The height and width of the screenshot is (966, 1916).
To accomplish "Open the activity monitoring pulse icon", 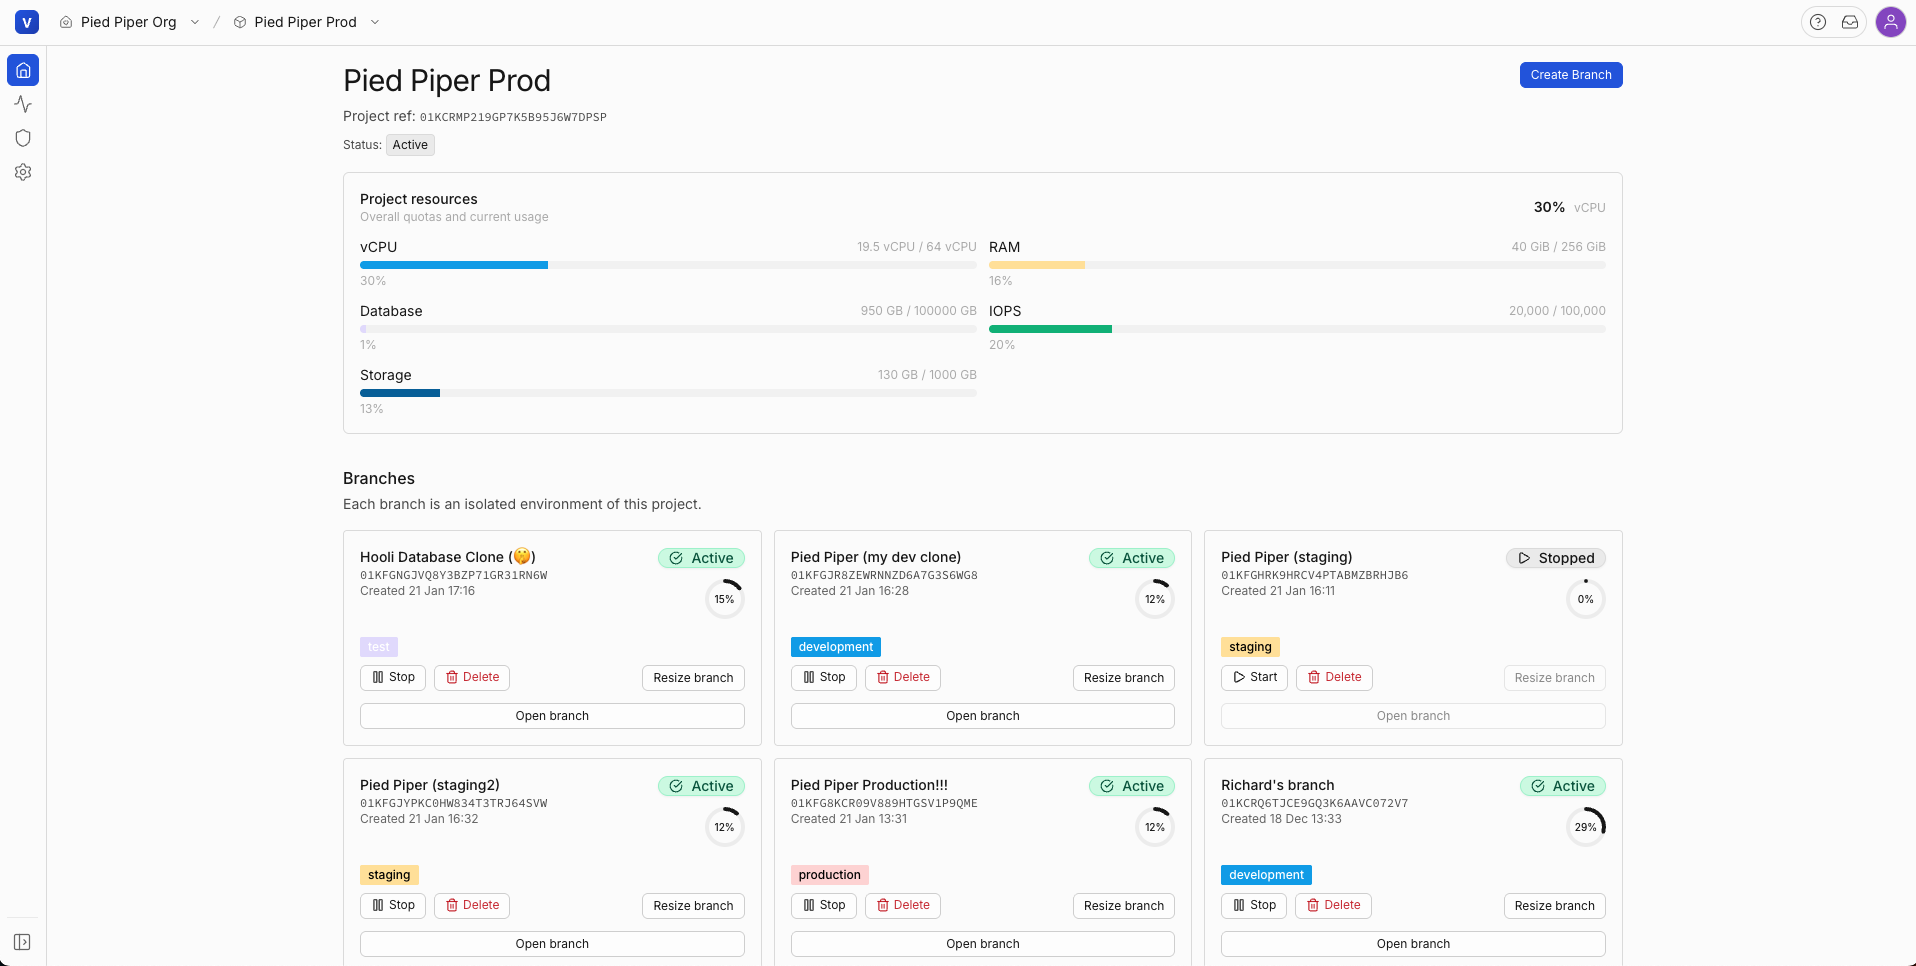I will [x=23, y=104].
